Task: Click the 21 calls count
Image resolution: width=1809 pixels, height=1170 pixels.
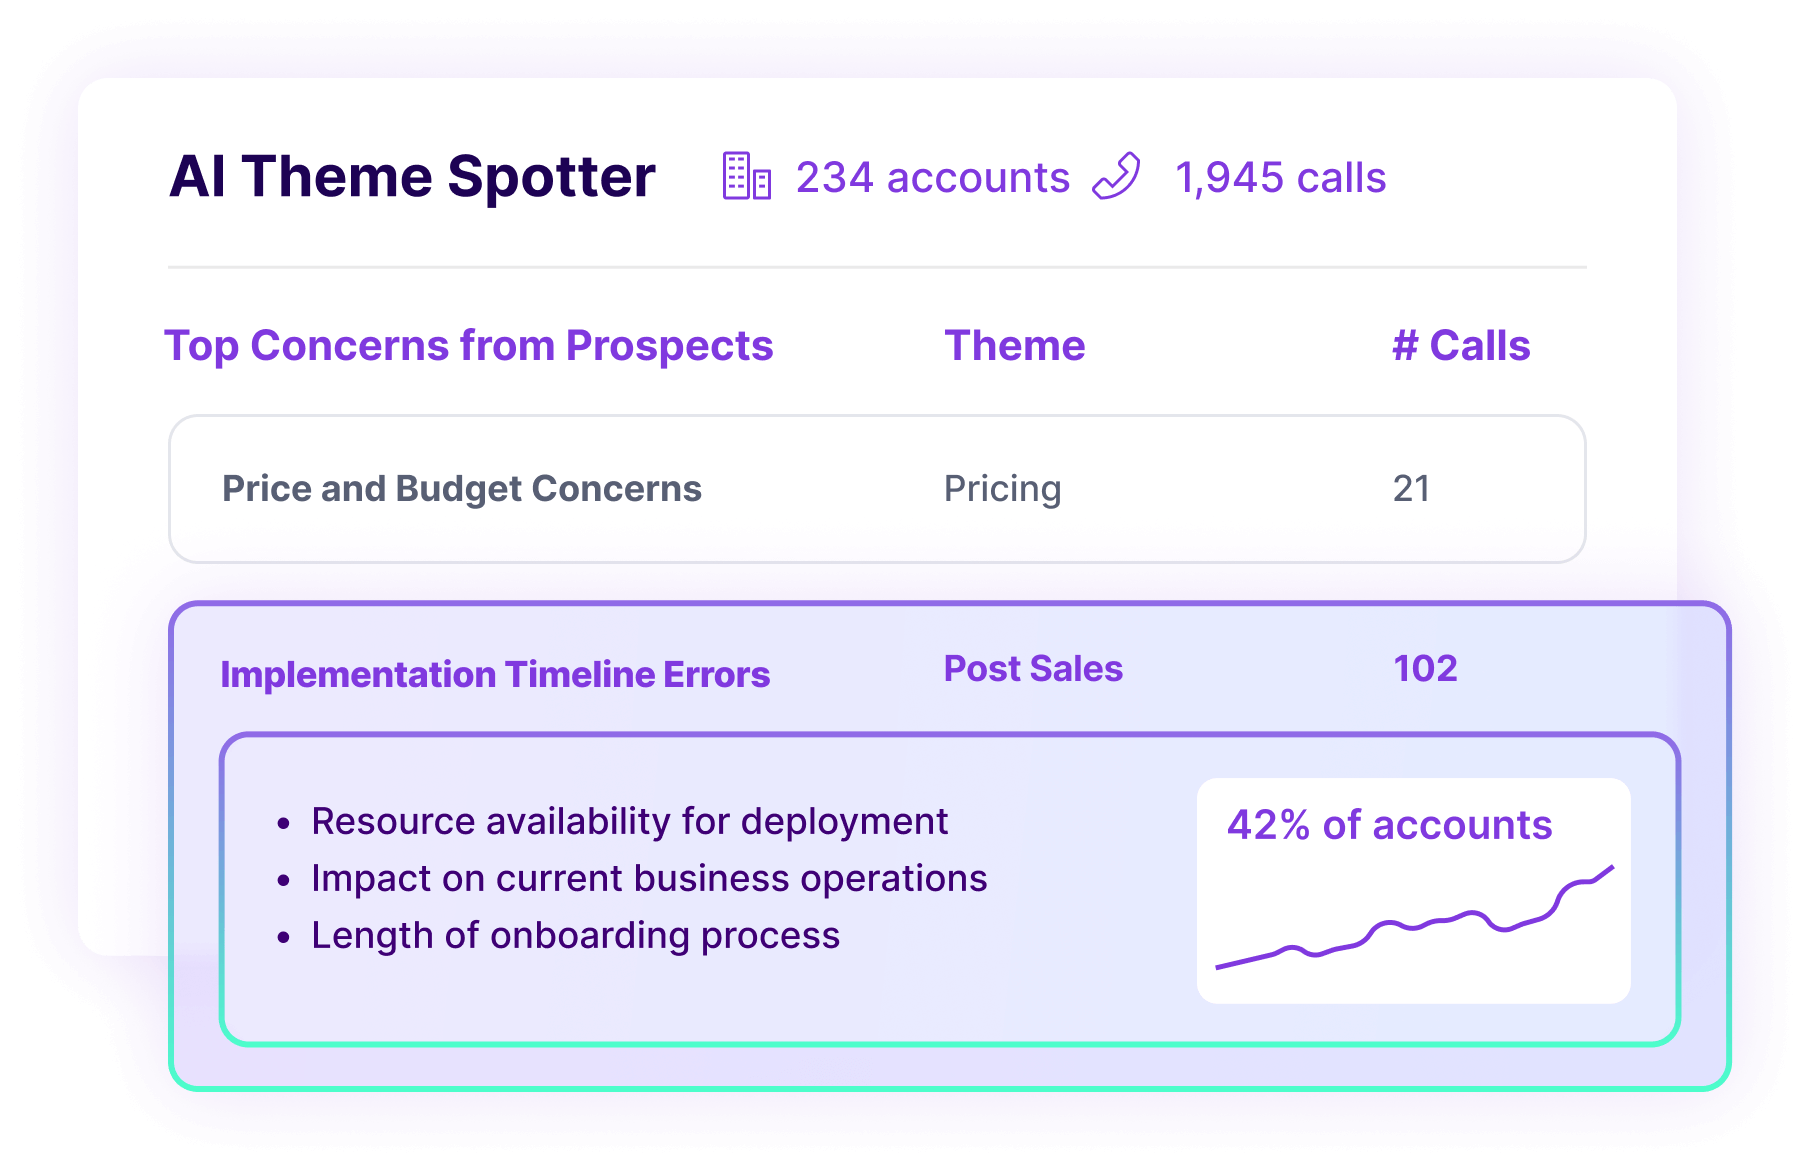Action: 1411,489
